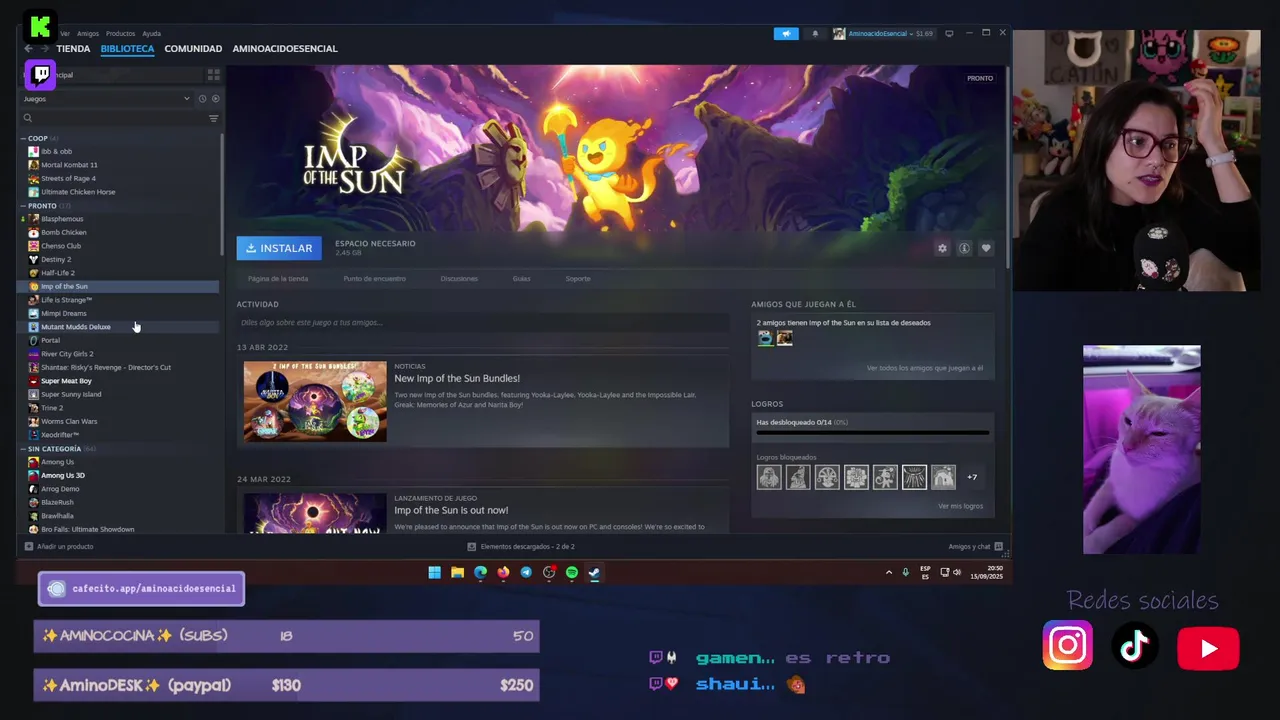This screenshot has width=1280, height=720.
Task: Click the library search magnifier icon
Action: coord(28,118)
